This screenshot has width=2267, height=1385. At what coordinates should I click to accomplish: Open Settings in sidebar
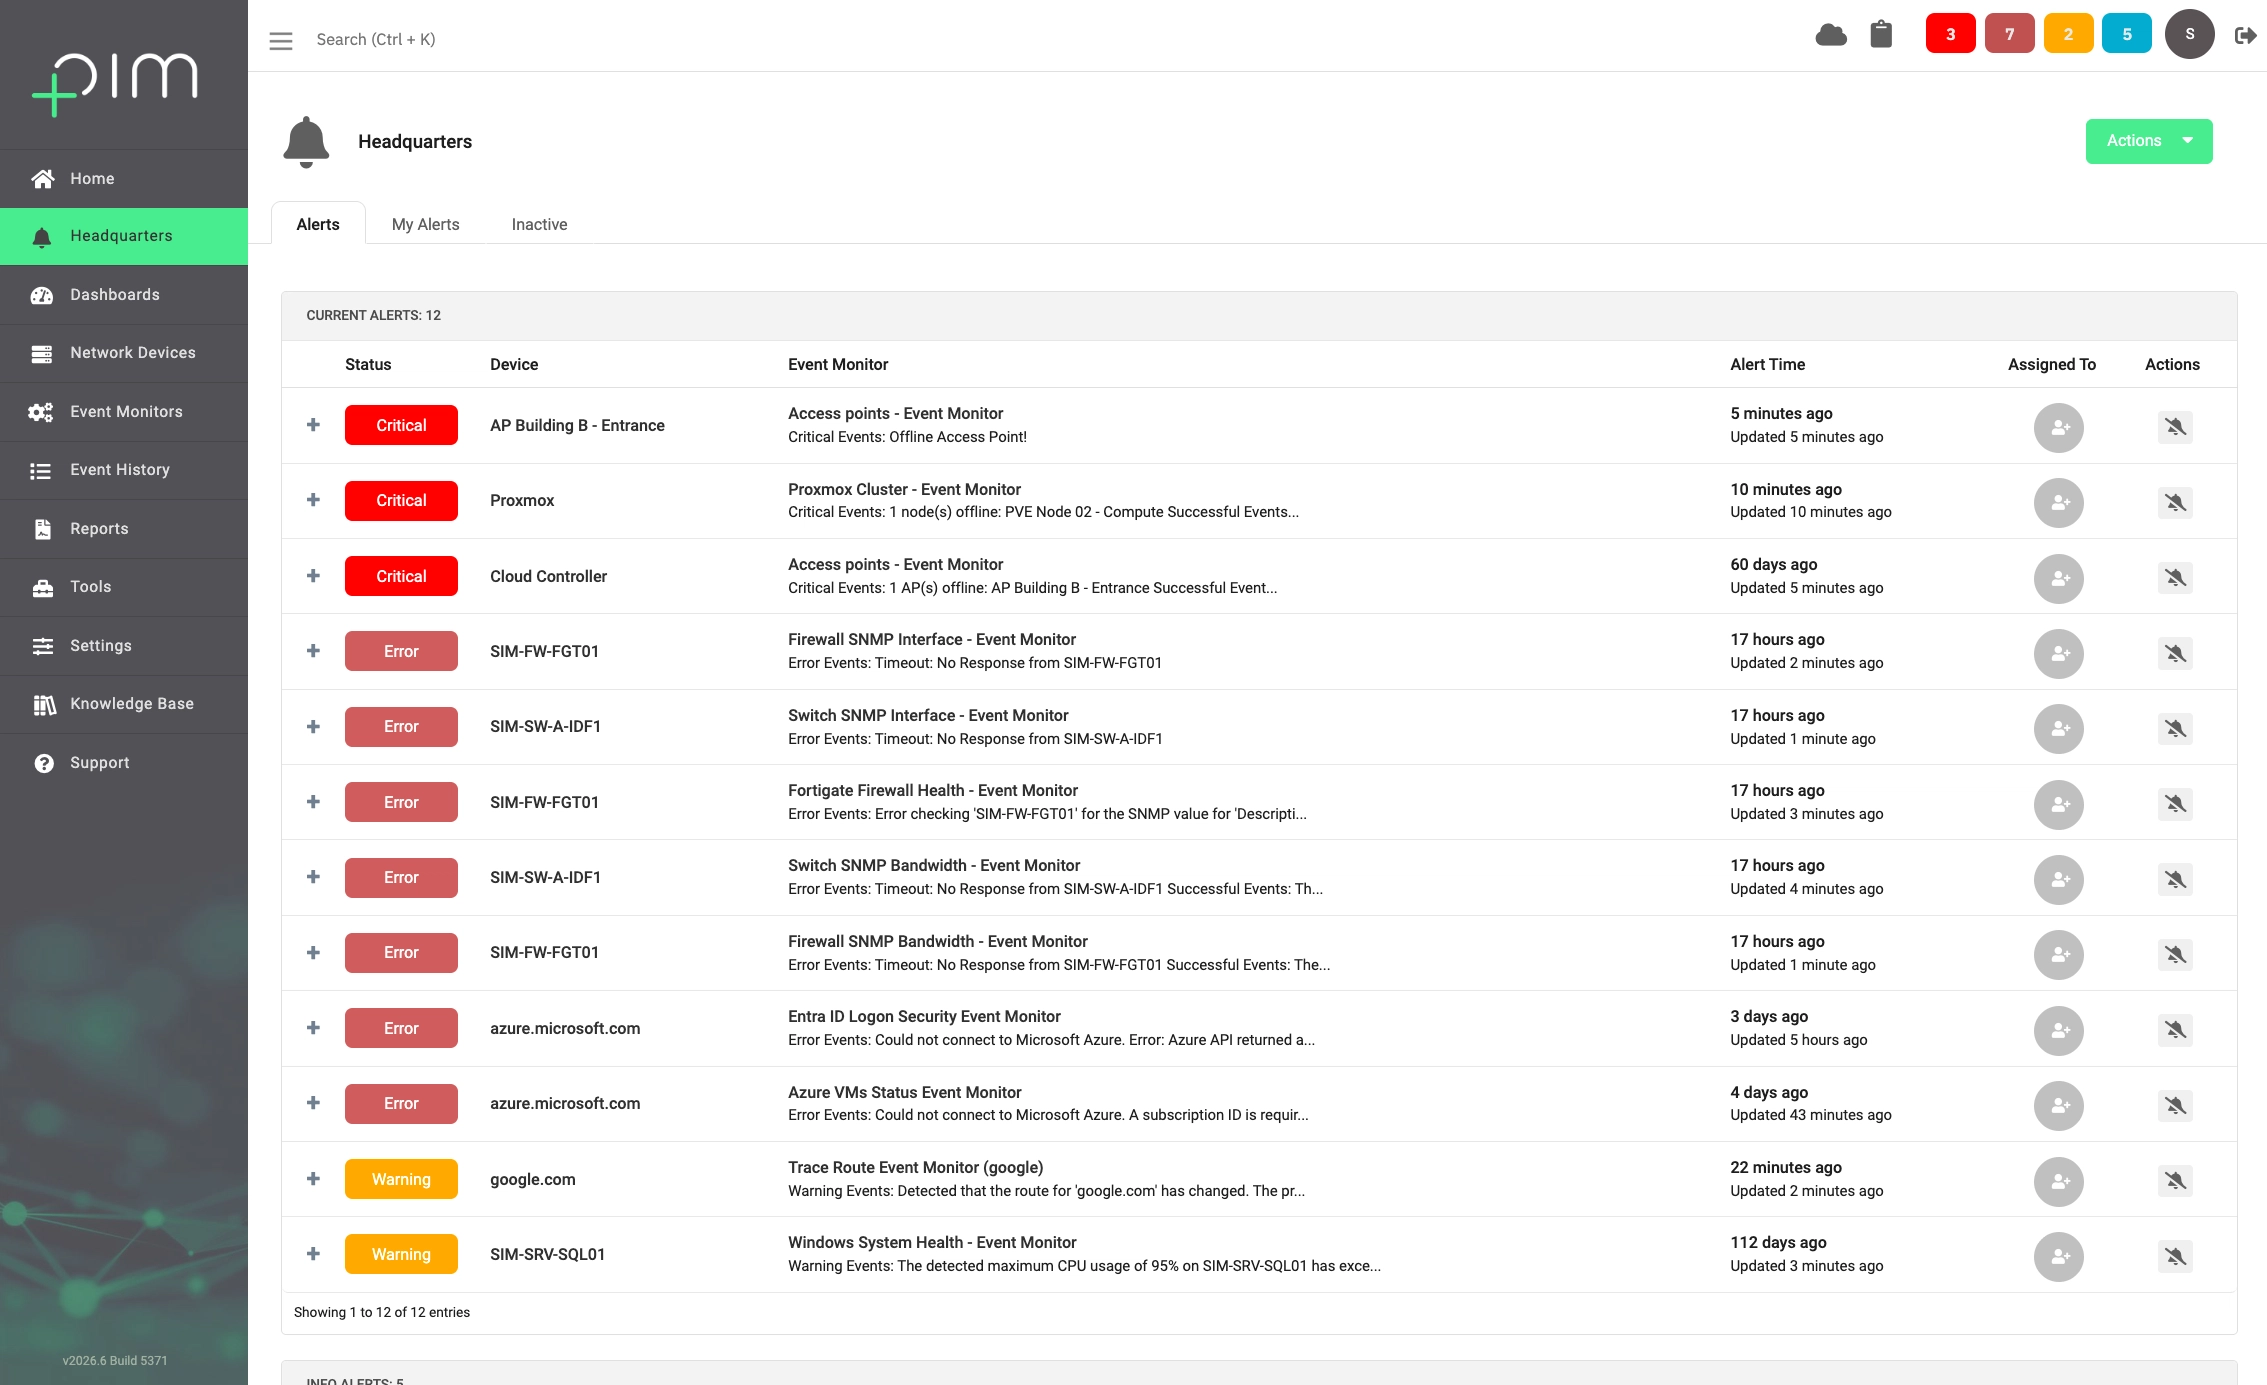[124, 646]
